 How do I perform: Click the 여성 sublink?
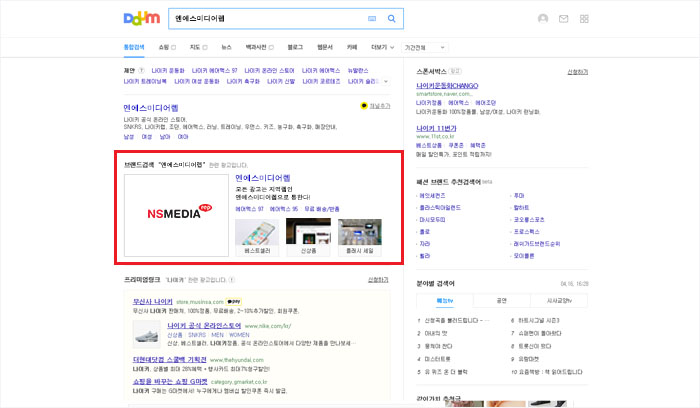tap(147, 137)
